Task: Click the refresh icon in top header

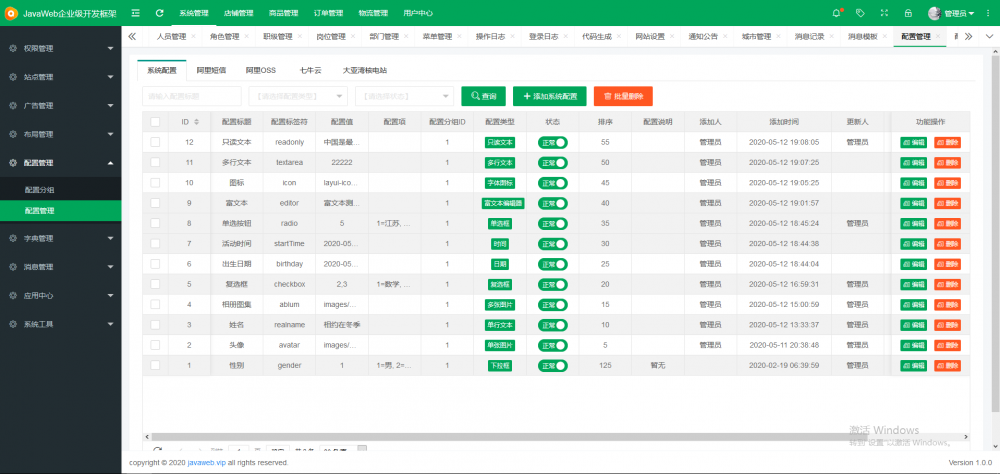Action: 159,13
